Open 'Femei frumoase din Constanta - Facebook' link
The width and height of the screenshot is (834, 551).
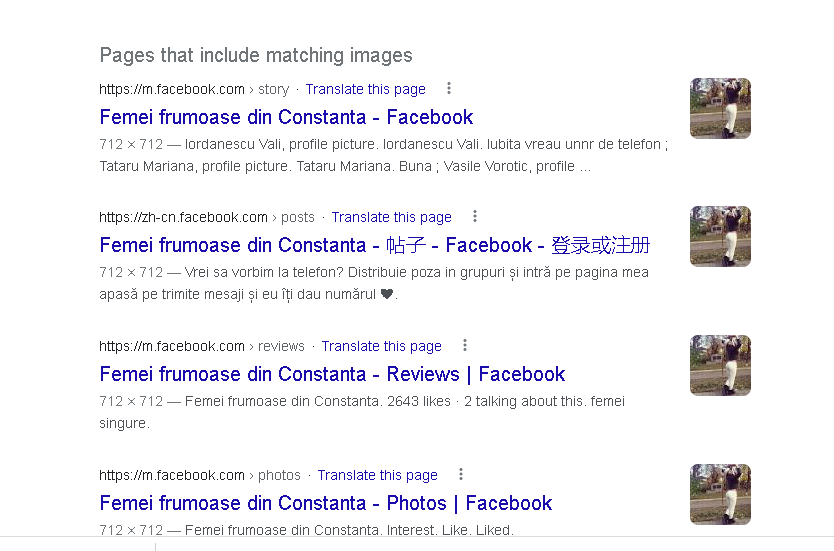286,117
